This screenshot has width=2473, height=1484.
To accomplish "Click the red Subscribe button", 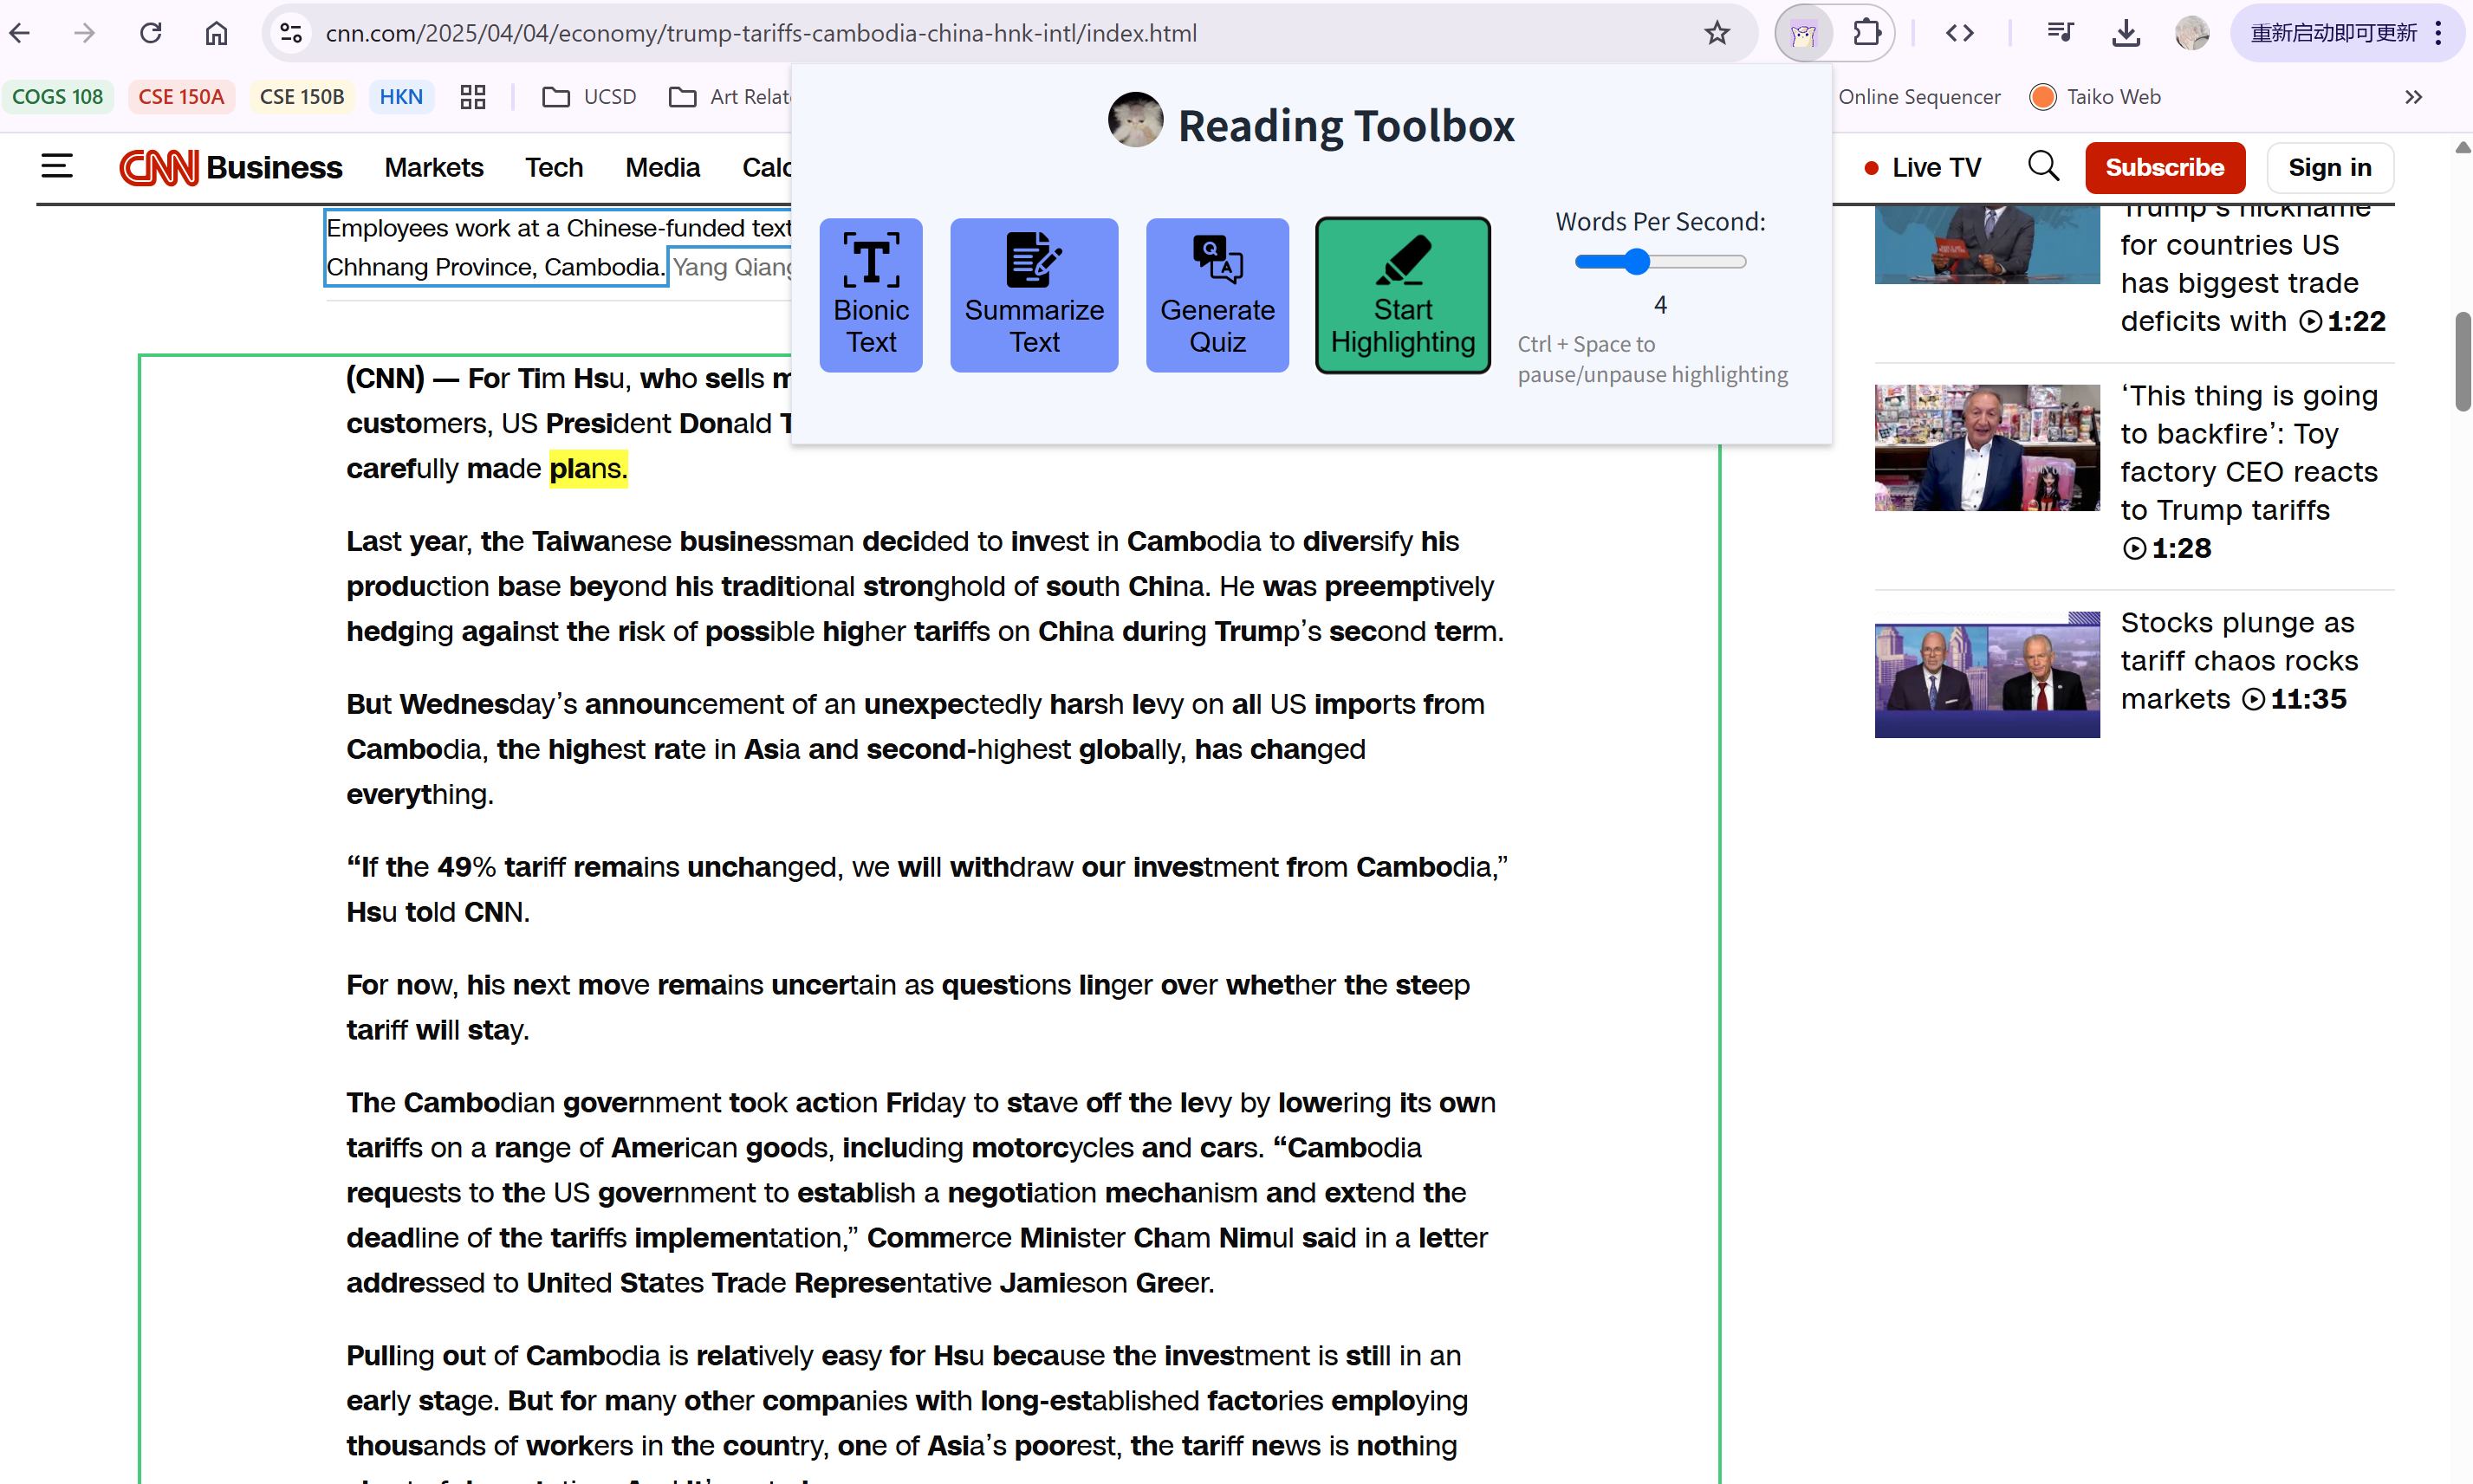I will tap(2164, 168).
